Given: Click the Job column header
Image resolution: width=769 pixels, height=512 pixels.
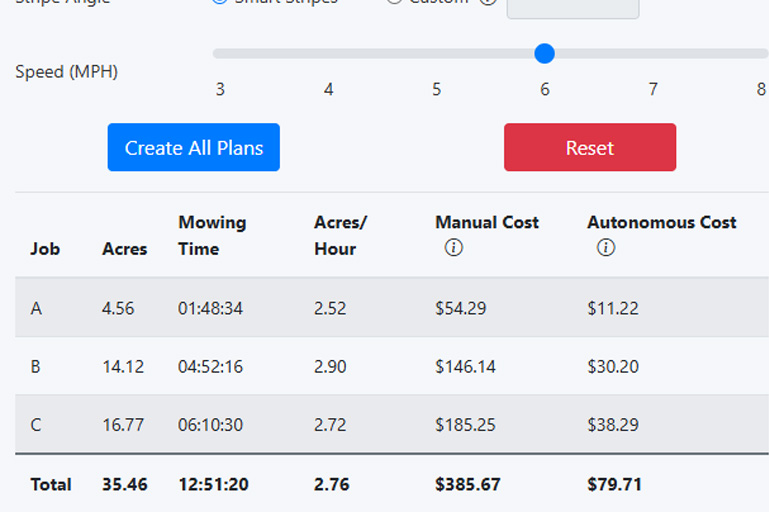Looking at the screenshot, I should click(45, 249).
